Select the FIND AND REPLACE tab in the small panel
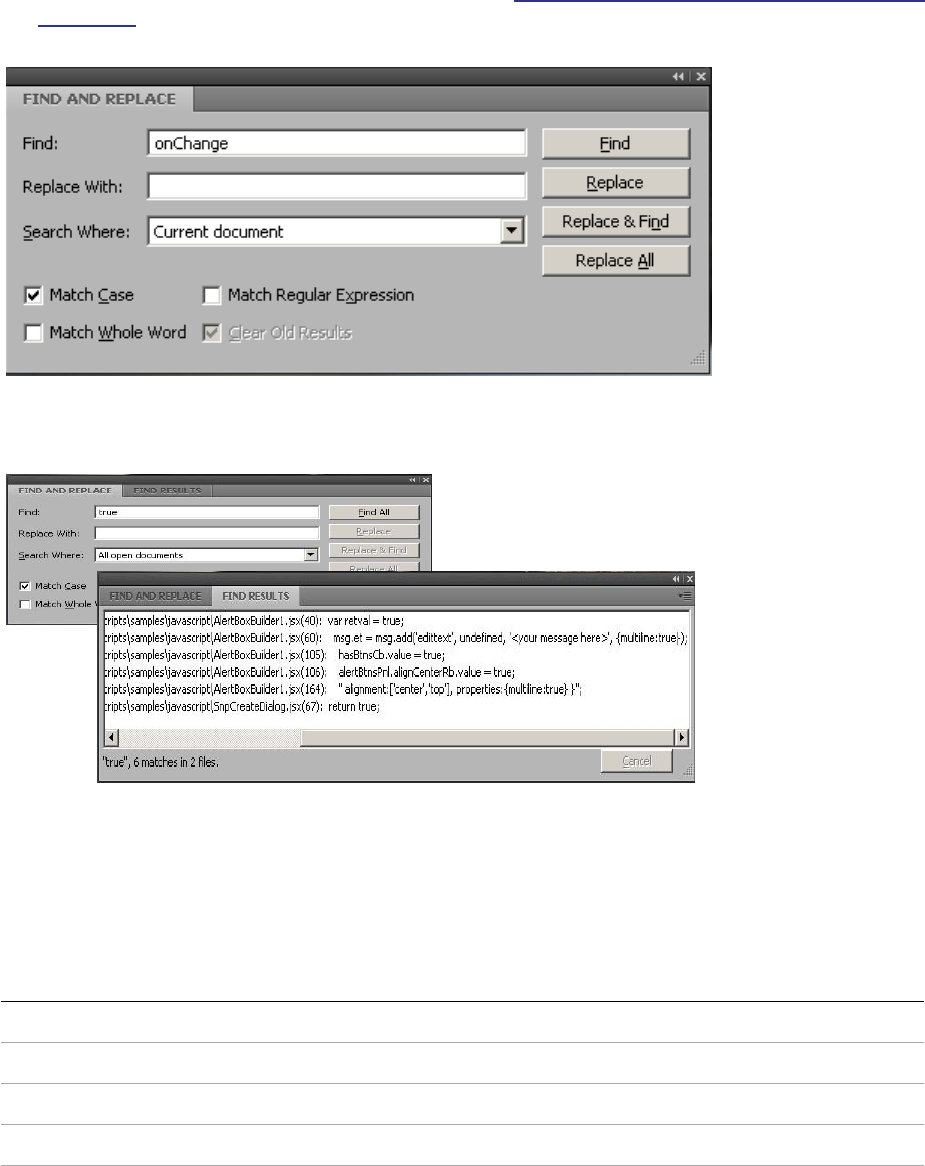 tap(65, 491)
